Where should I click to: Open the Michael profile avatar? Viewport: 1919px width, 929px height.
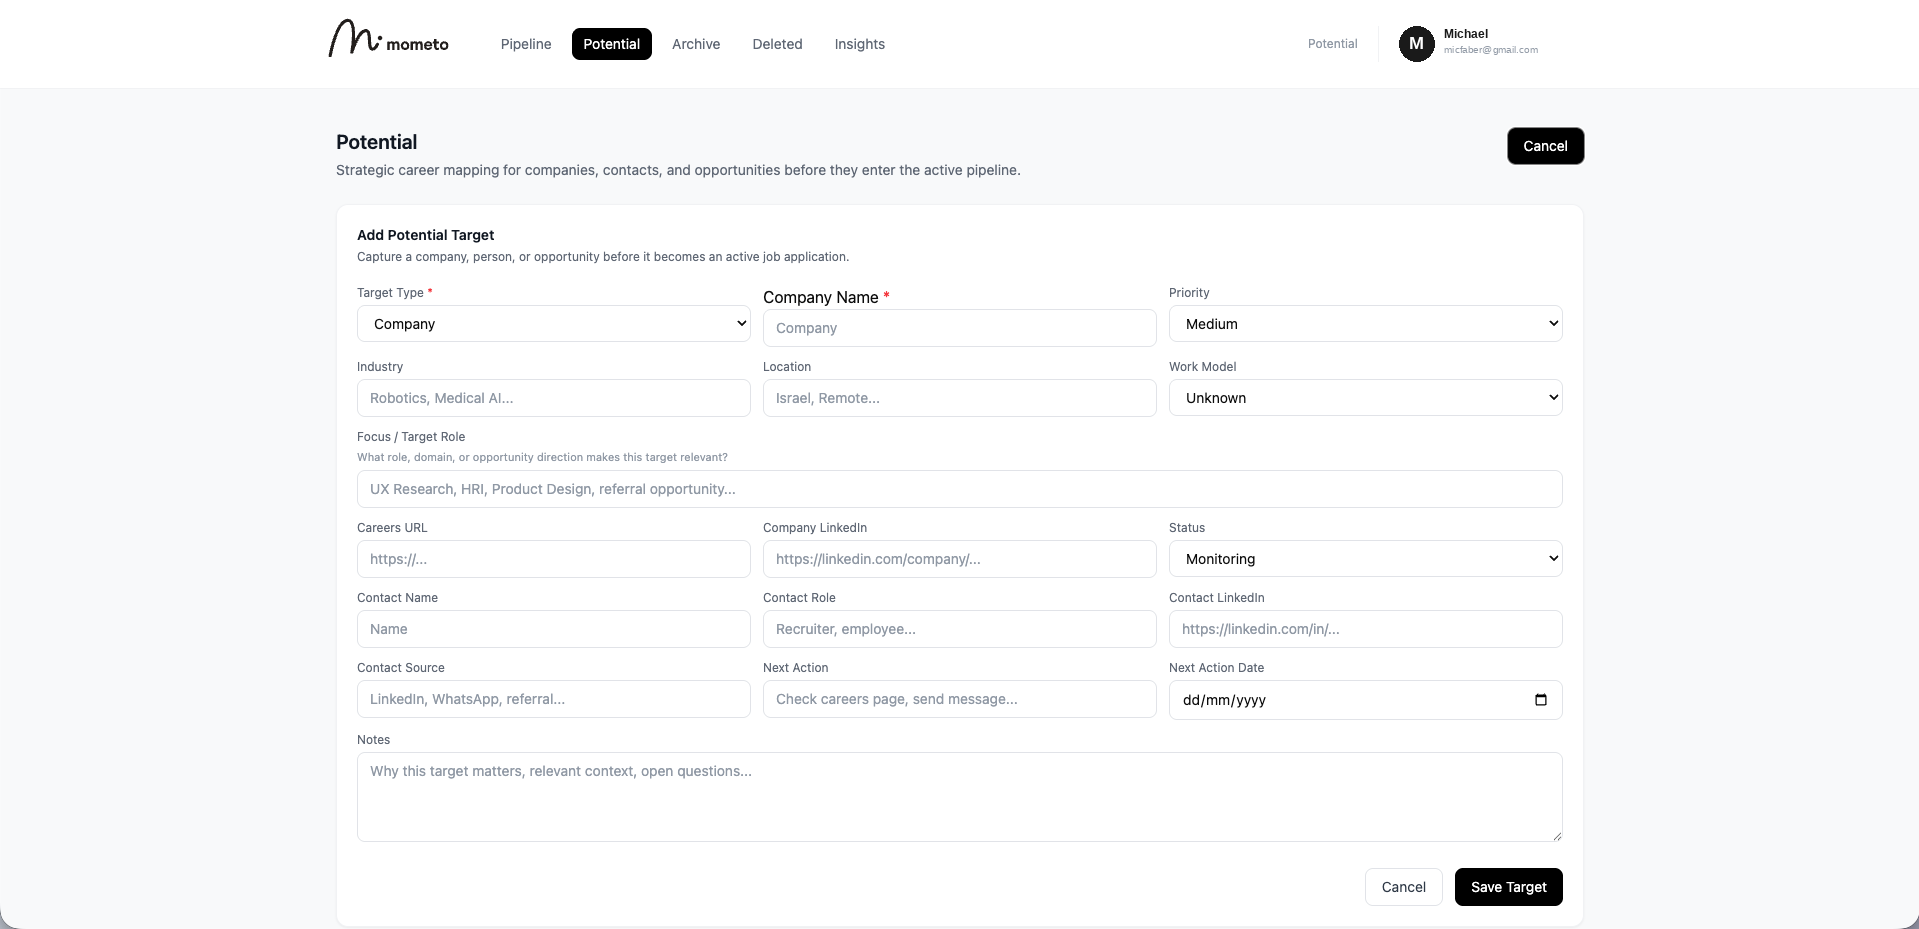click(1416, 44)
